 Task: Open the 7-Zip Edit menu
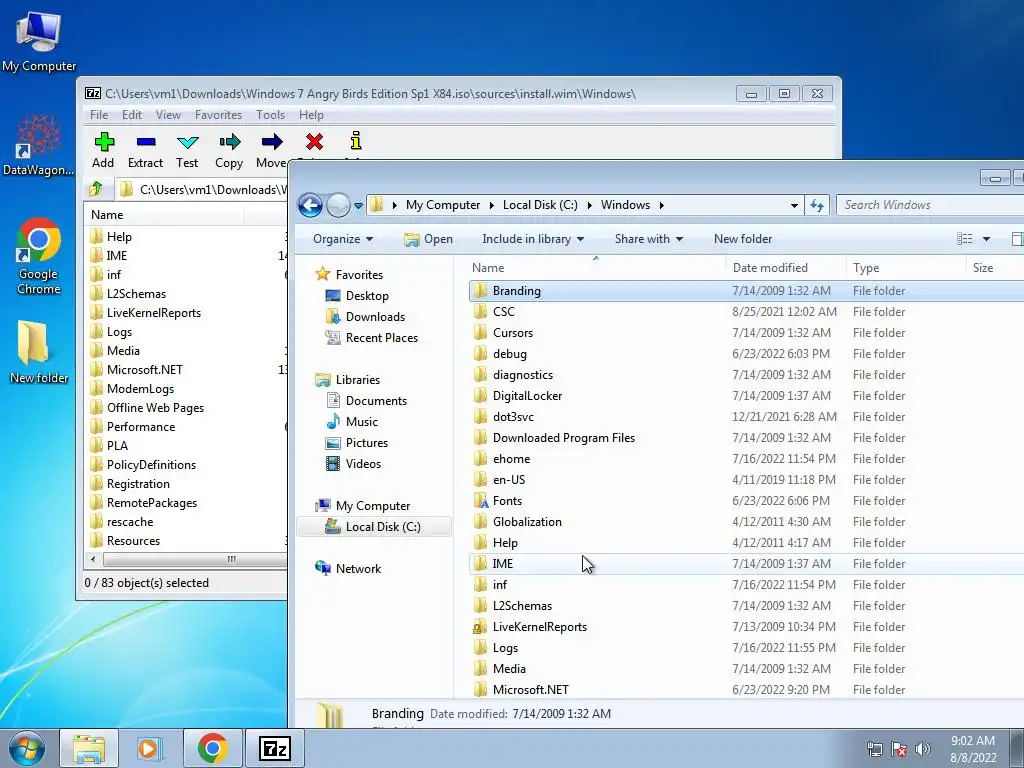(132, 115)
